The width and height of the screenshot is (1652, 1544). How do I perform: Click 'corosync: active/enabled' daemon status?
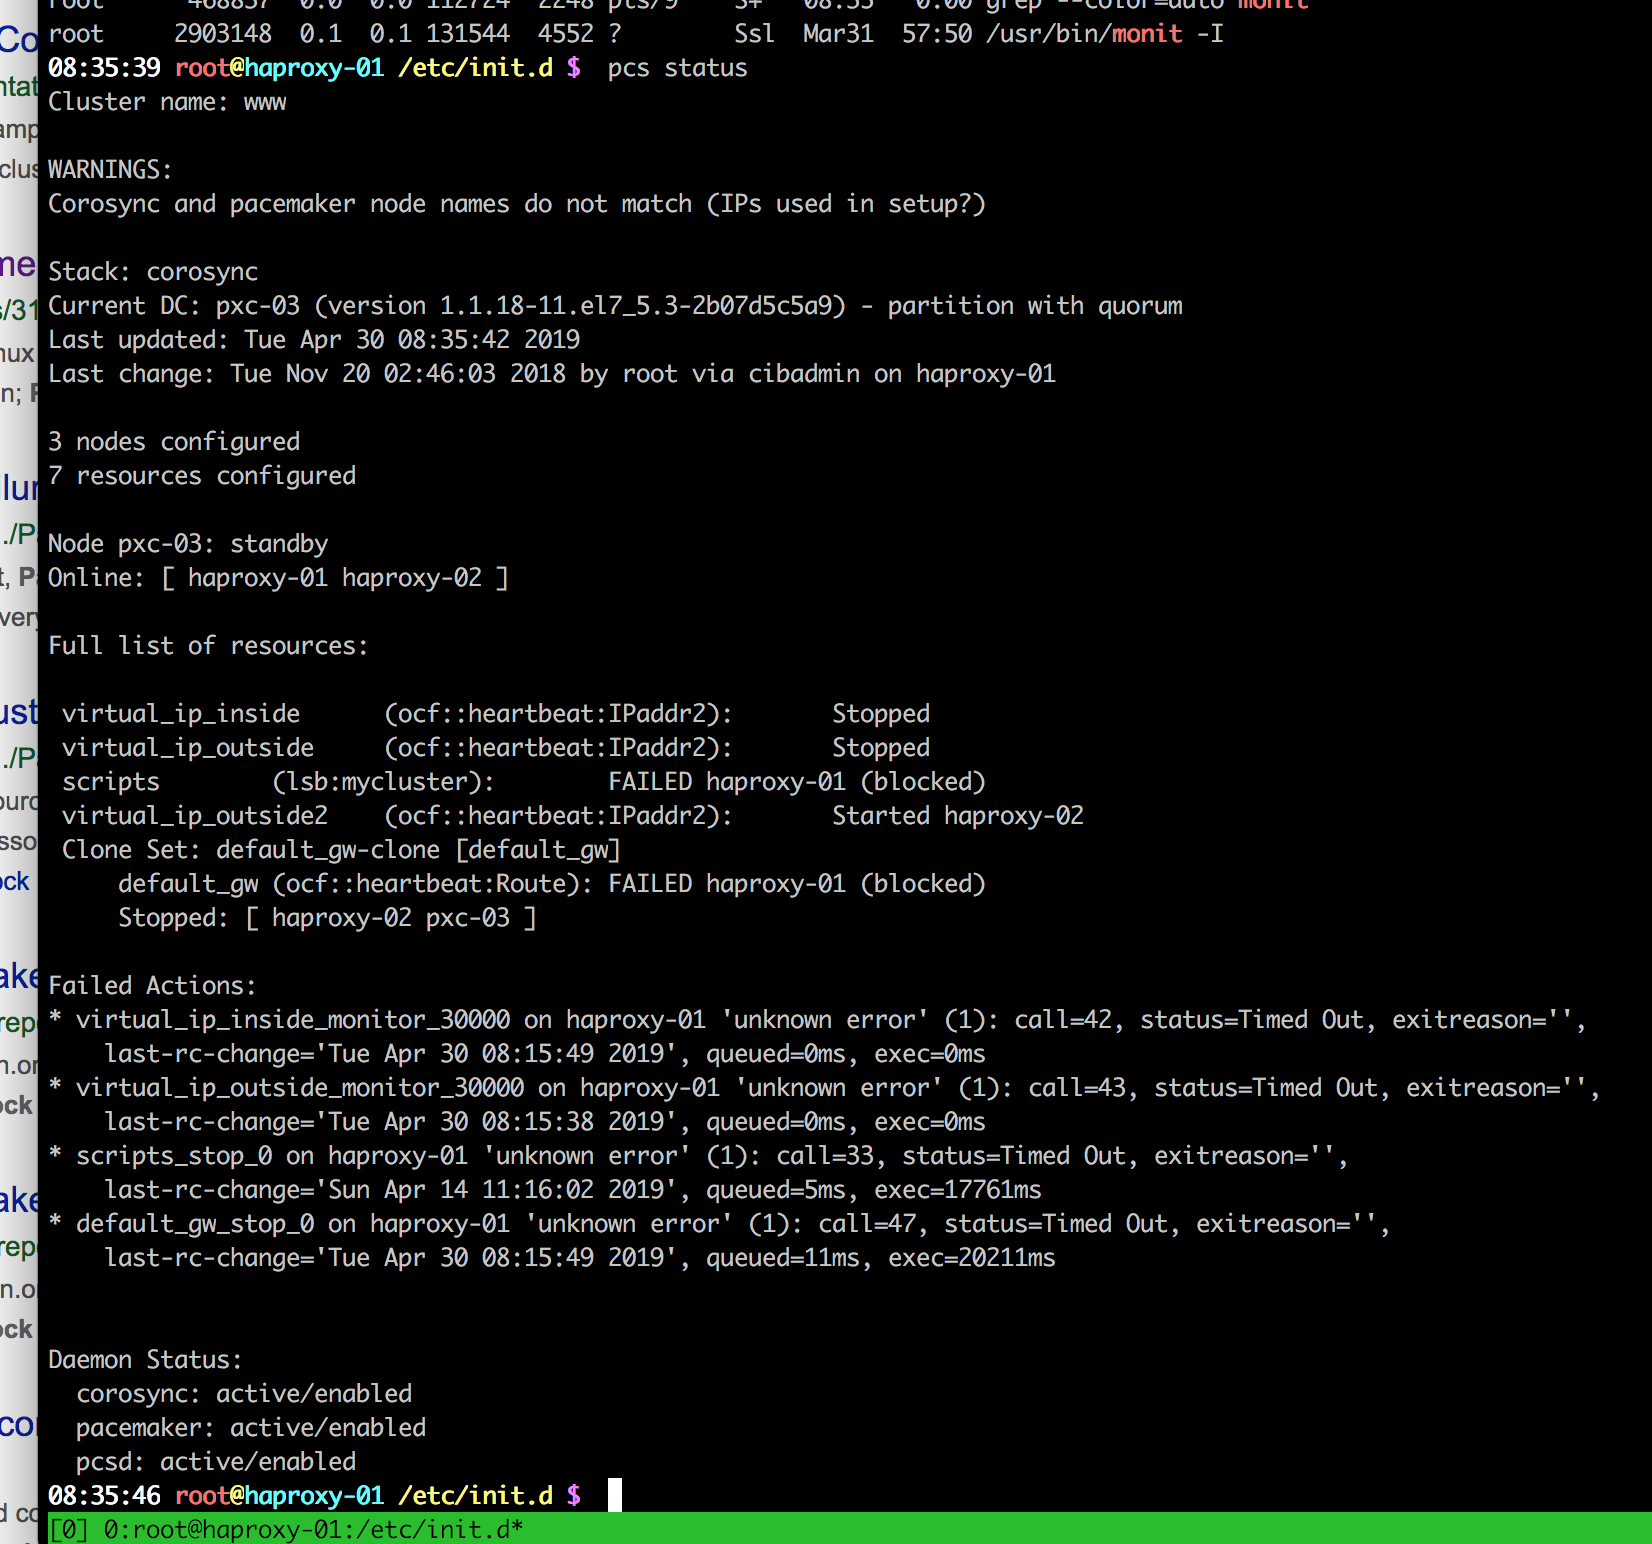pos(244,1394)
